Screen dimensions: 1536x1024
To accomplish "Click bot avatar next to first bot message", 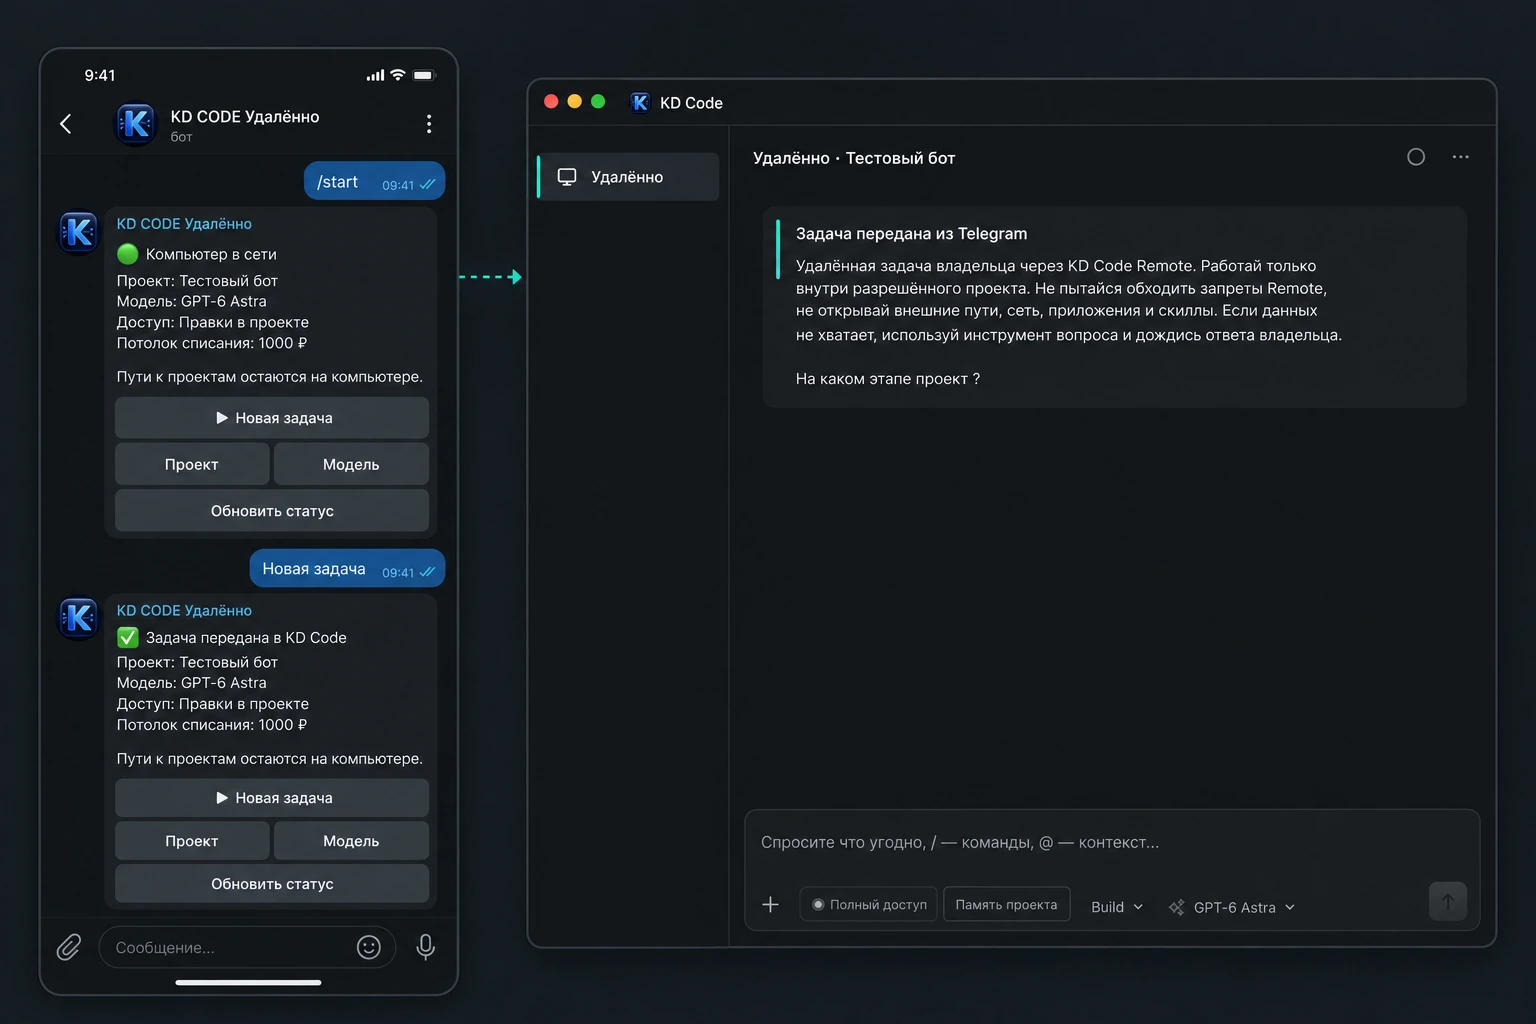I will [79, 233].
